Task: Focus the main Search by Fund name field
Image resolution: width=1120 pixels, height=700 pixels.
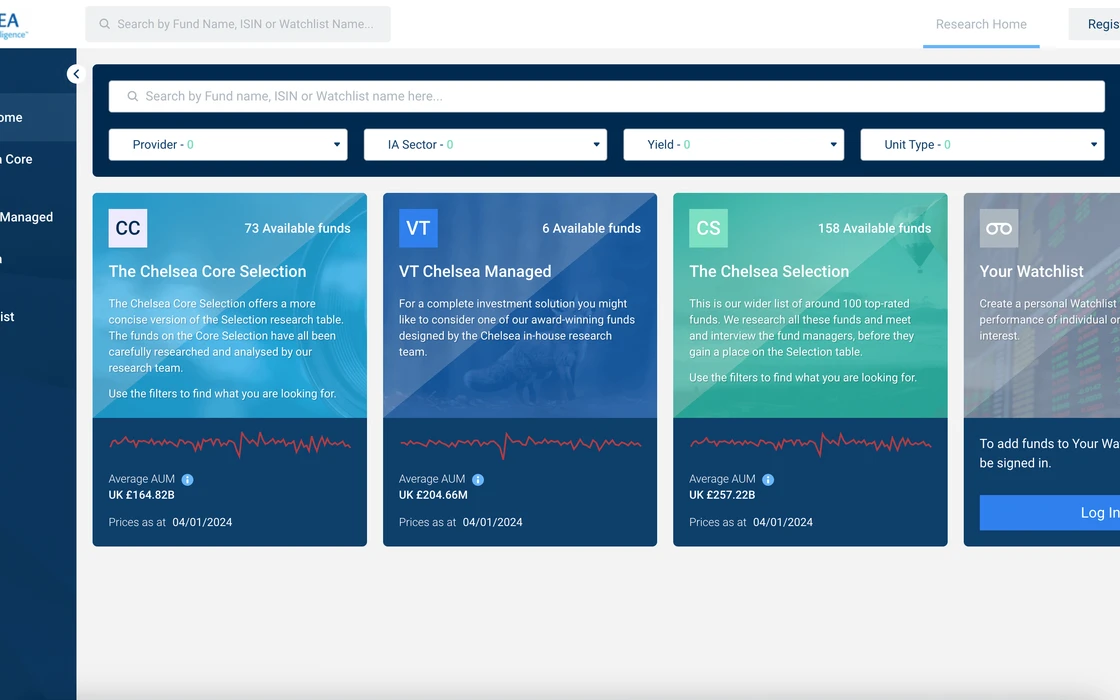Action: coord(606,96)
